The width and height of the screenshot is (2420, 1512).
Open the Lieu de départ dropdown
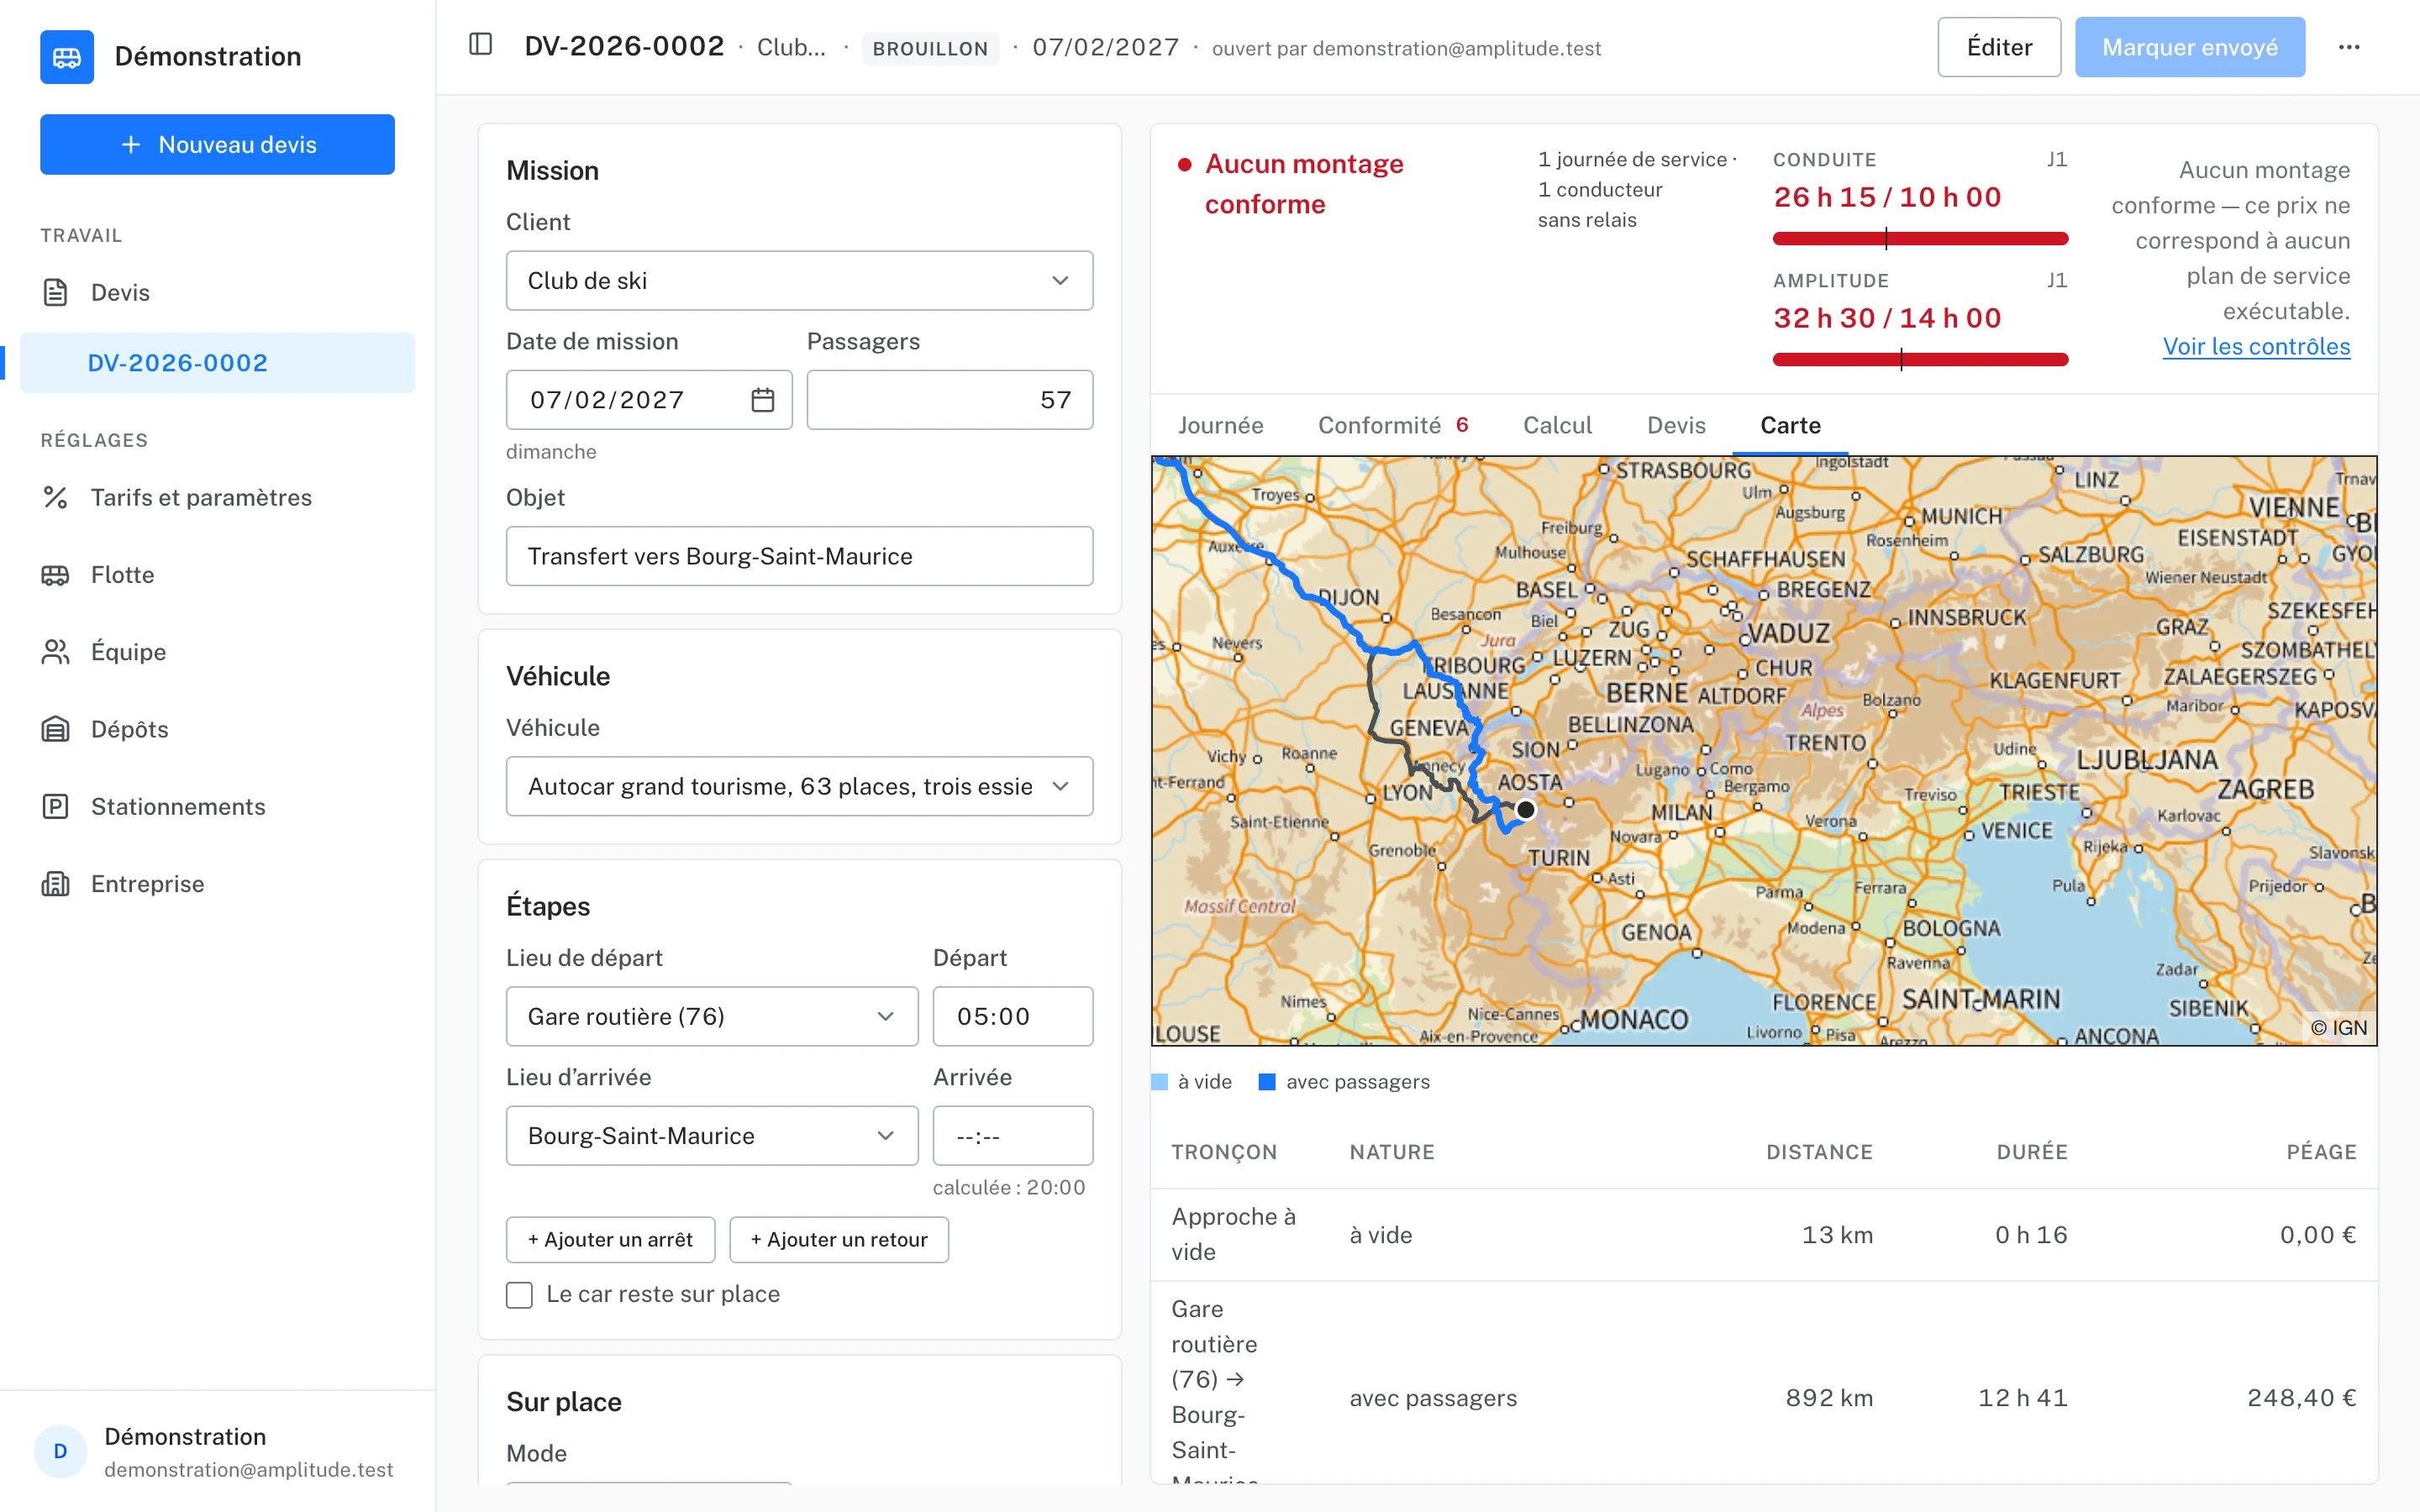(712, 1016)
